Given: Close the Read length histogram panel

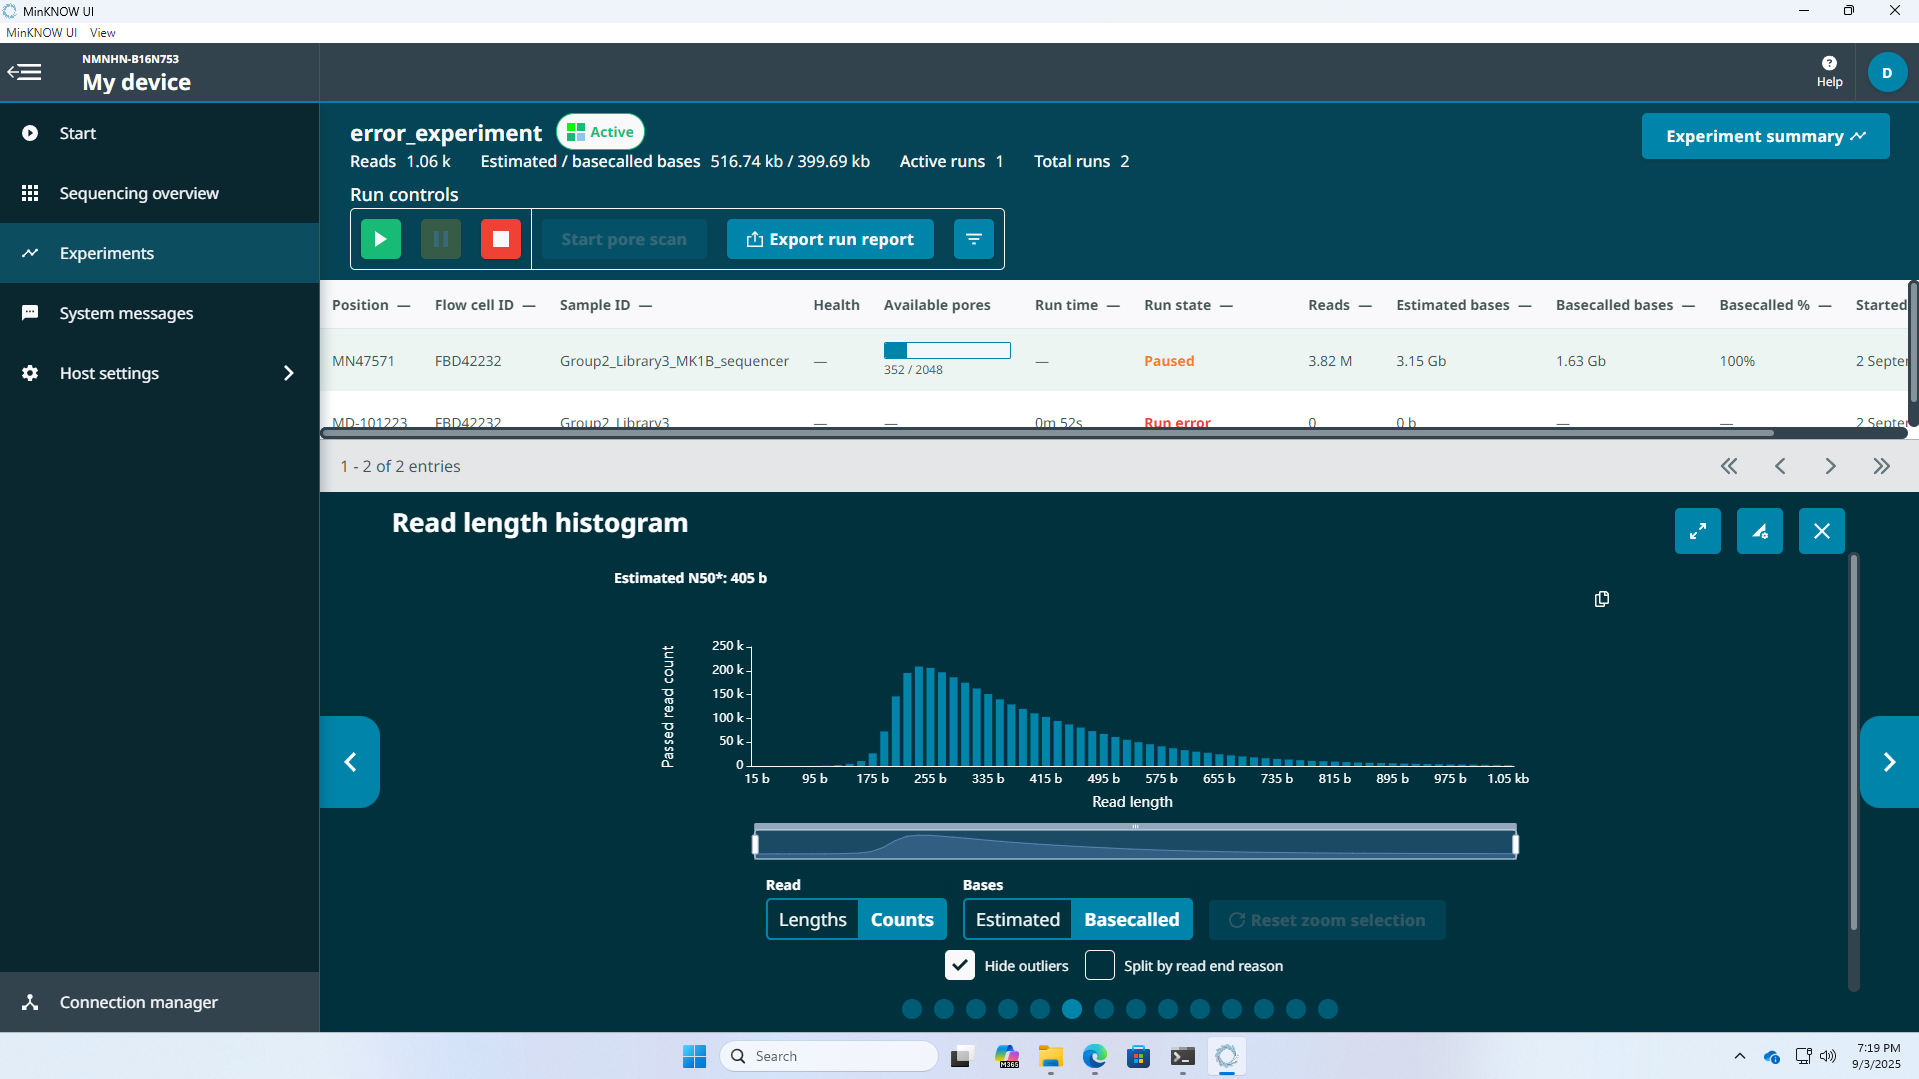Looking at the screenshot, I should (1821, 531).
